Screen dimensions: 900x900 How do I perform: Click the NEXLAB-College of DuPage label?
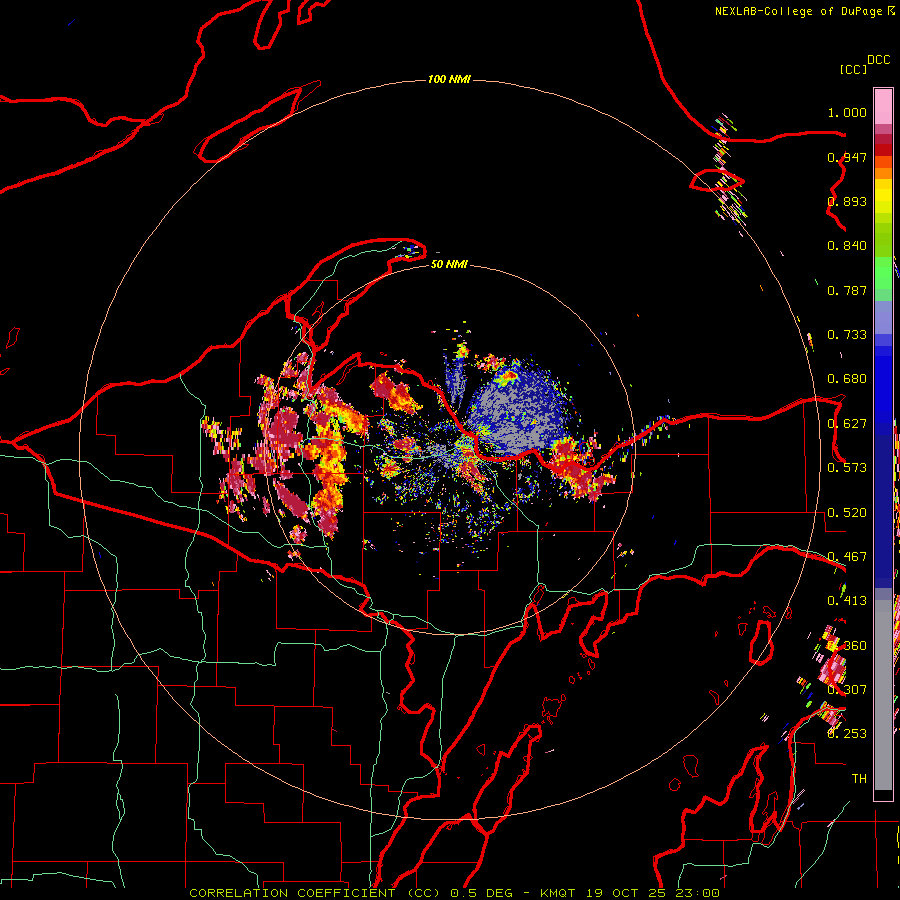point(799,11)
